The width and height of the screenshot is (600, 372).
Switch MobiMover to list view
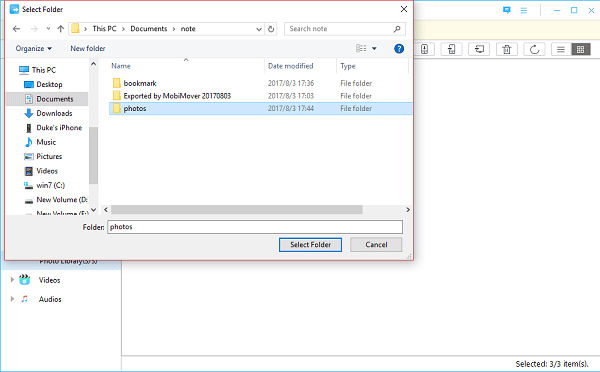(561, 49)
